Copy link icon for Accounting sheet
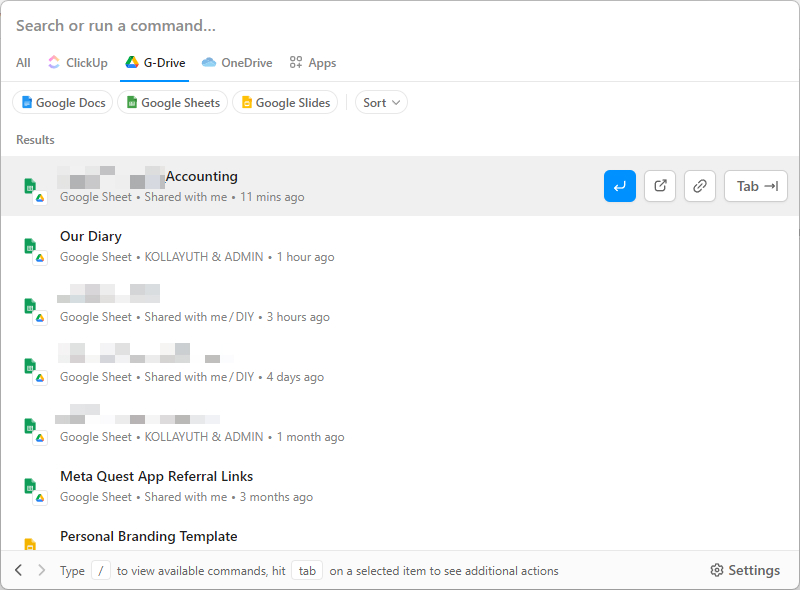 (x=700, y=186)
